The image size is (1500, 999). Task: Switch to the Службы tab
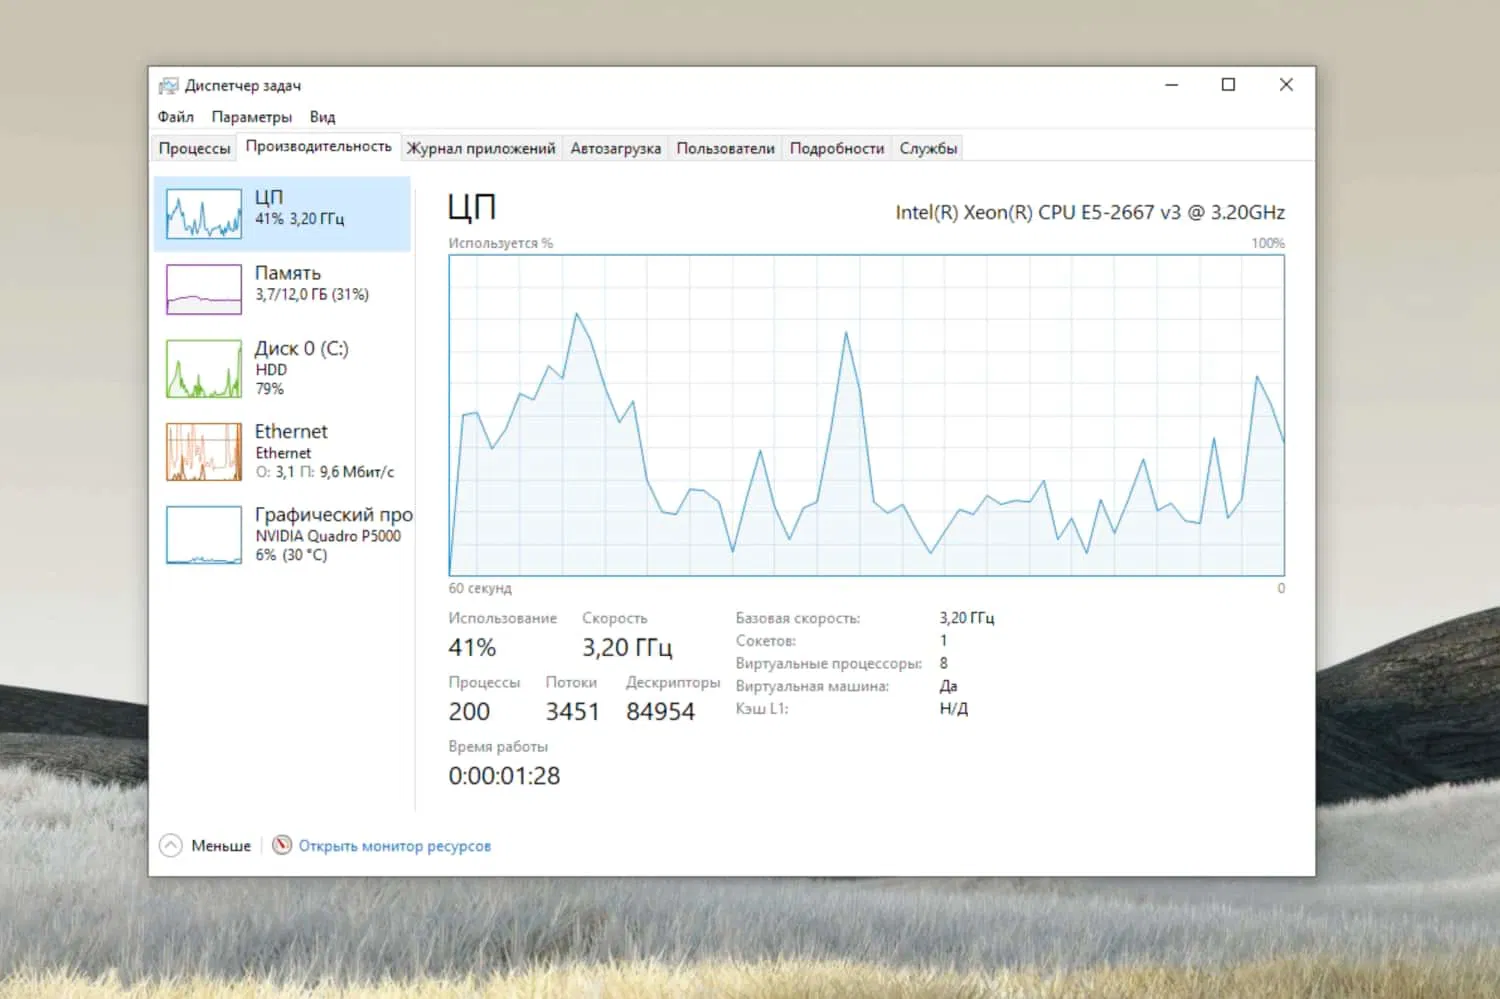coord(928,148)
